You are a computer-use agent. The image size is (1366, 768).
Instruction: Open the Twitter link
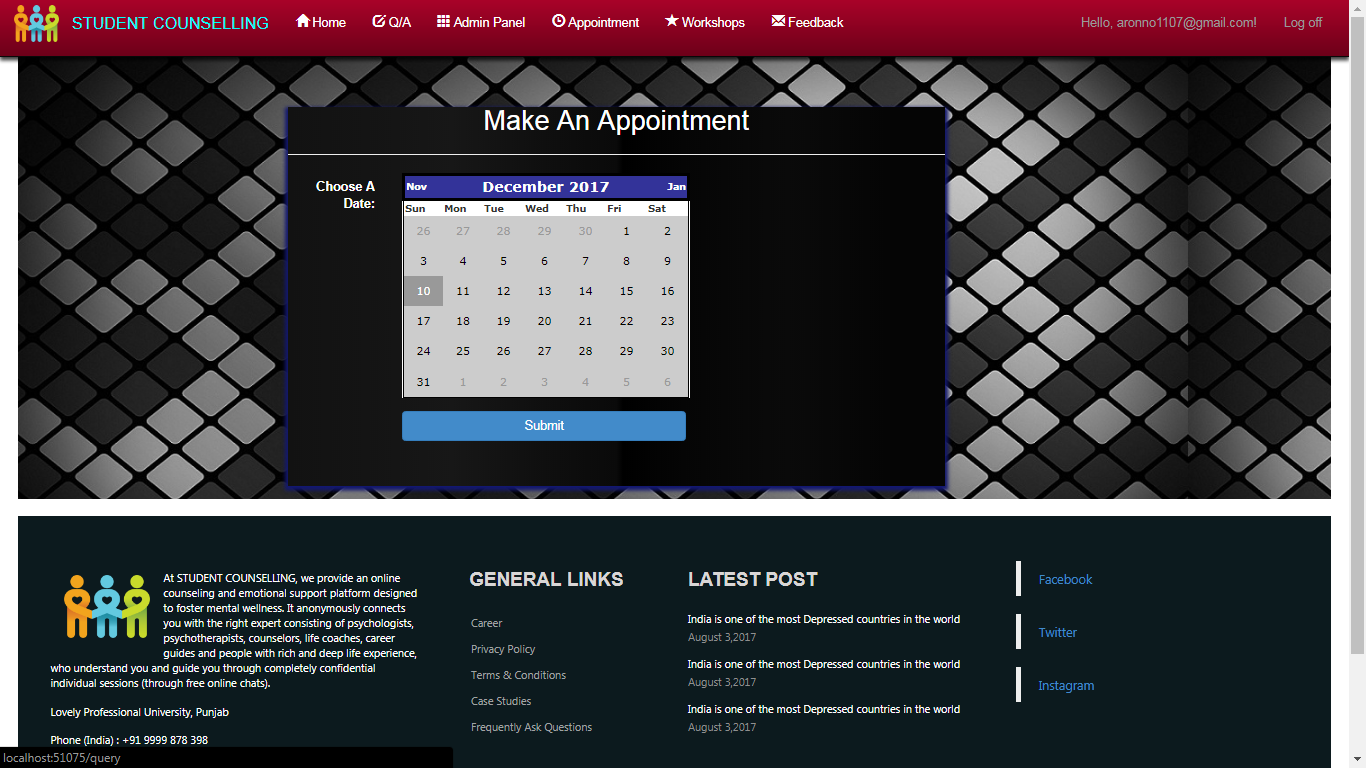(x=1057, y=632)
